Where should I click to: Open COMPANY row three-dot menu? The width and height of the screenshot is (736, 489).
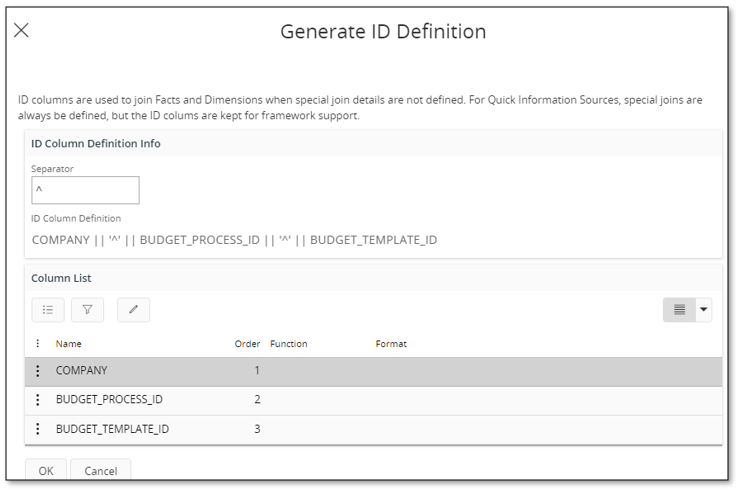38,371
